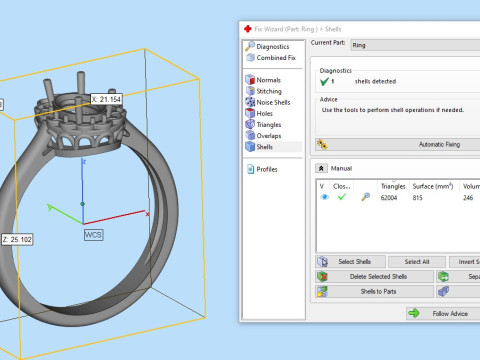Click the advice text about shell operations
Viewport: 480px width, 360px height.
[393, 110]
